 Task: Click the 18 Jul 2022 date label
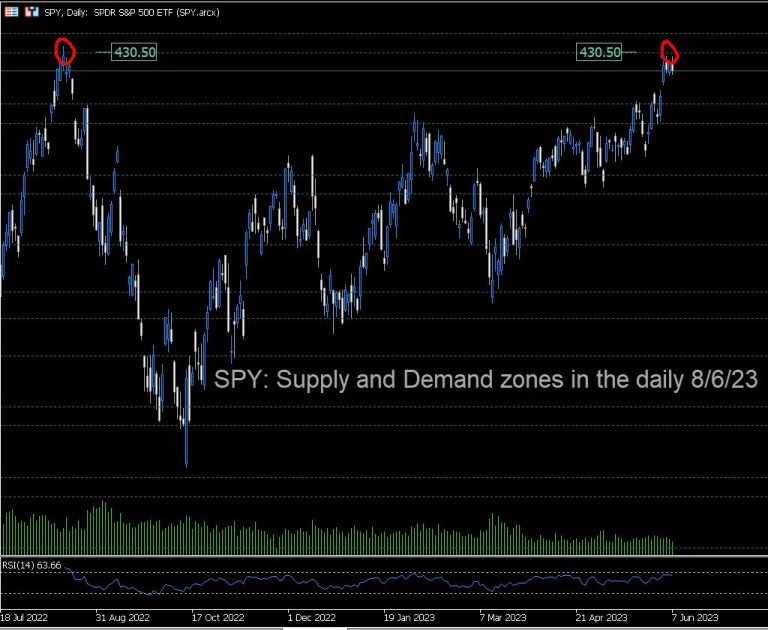tap(24, 617)
